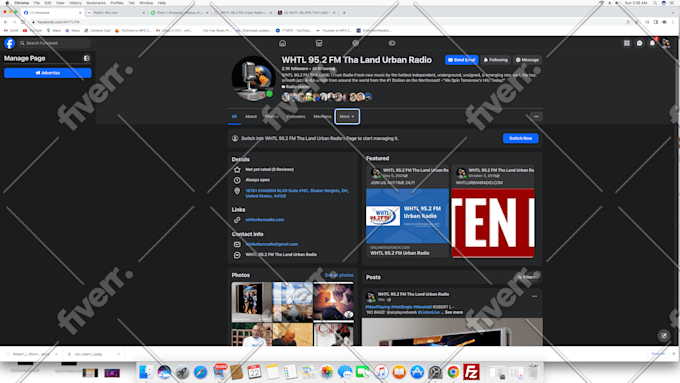Viewport: 680px width, 383px height.
Task: Click the whtlurbanradio@gmail.com email link
Action: point(271,244)
